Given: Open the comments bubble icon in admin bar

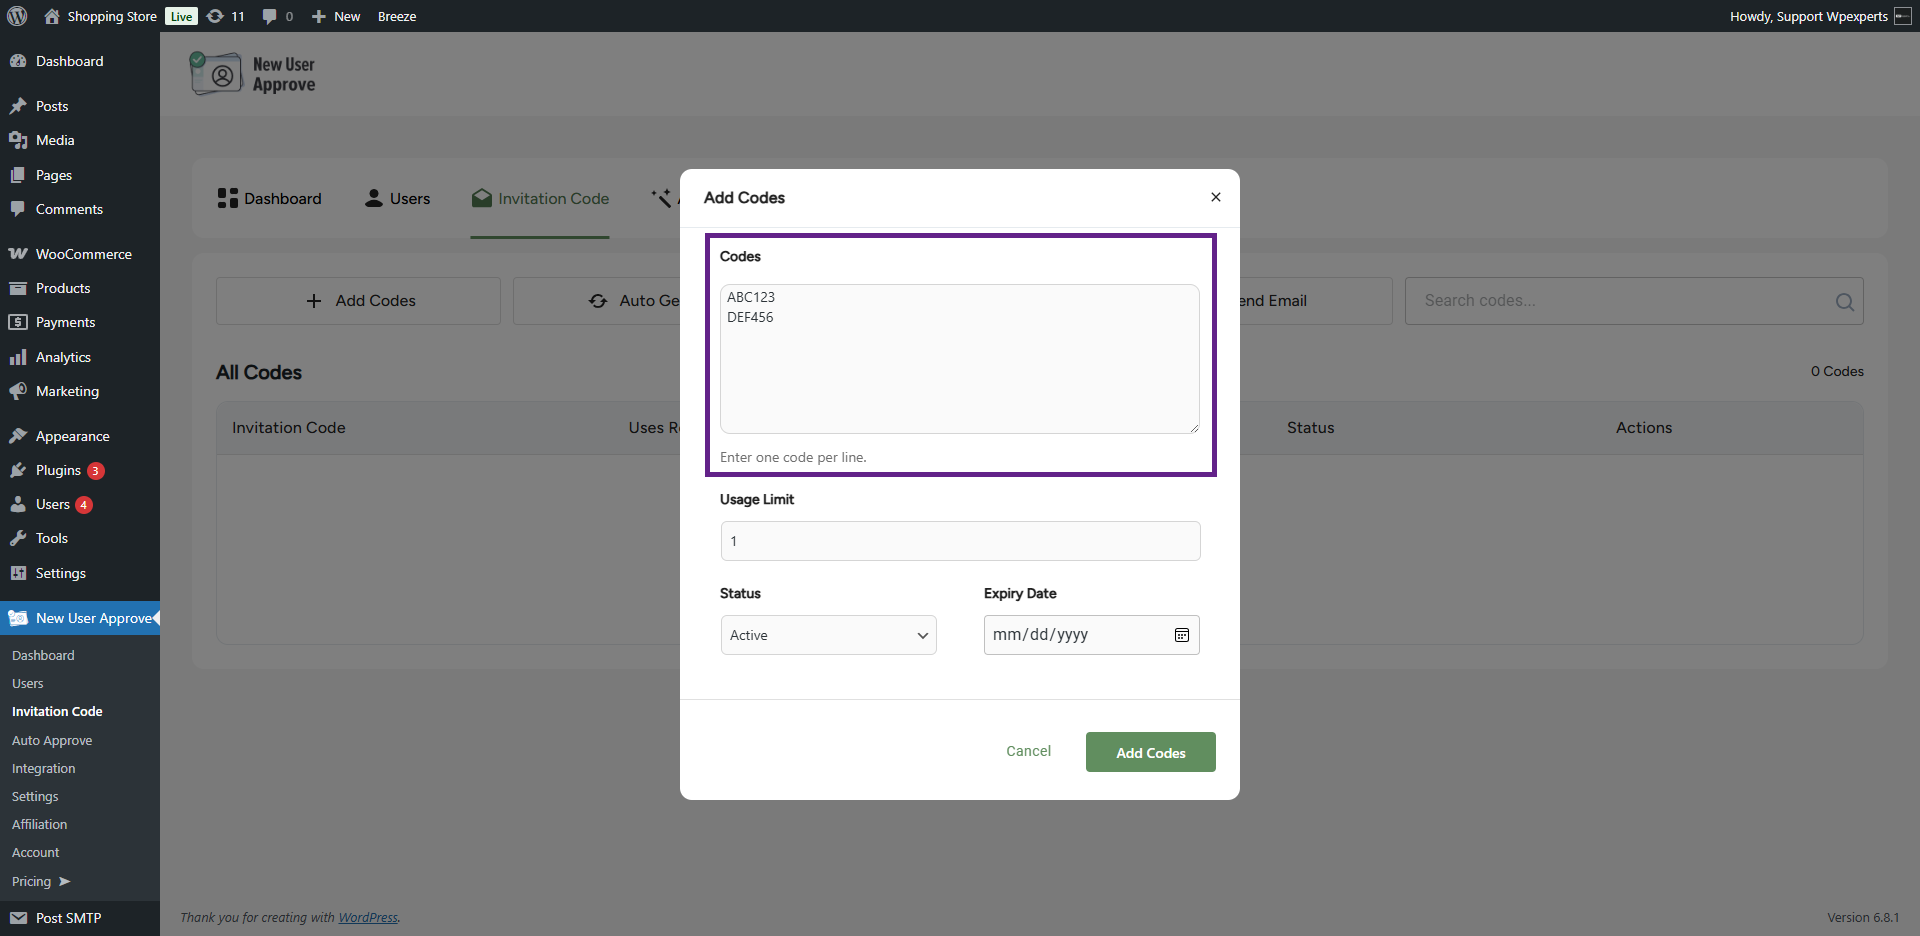Looking at the screenshot, I should coord(269,16).
